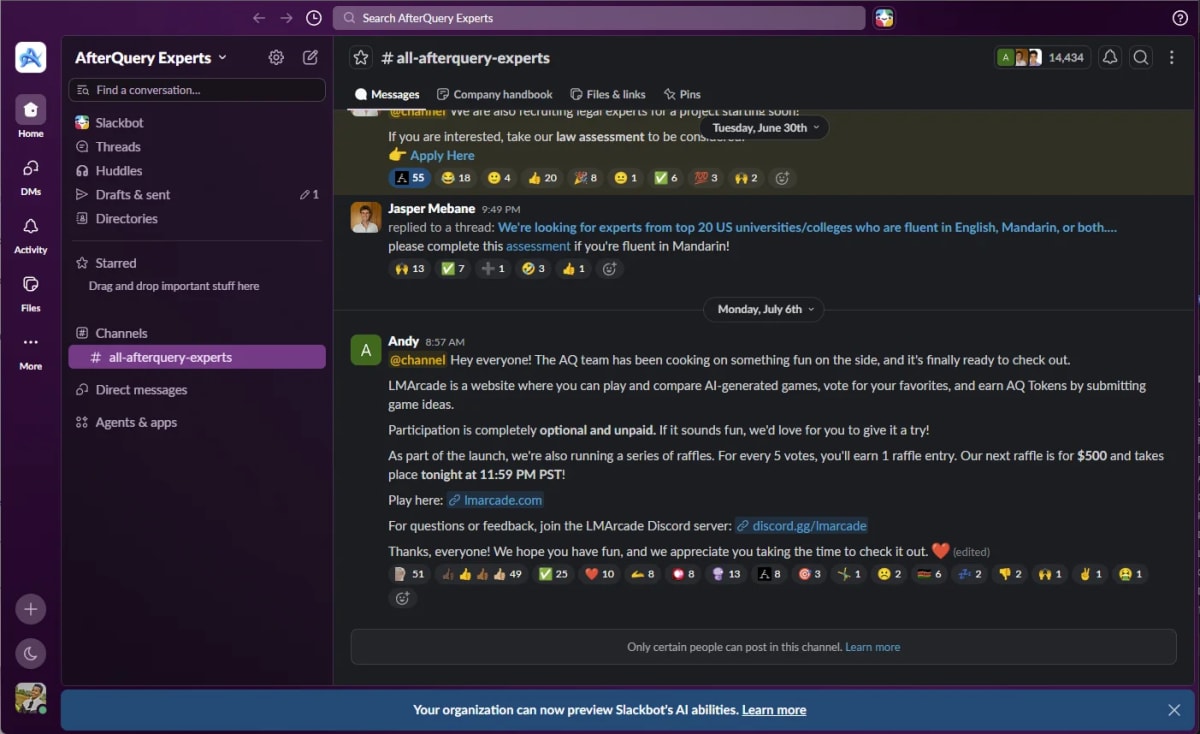Image resolution: width=1200 pixels, height=734 pixels.
Task: Select all-afterquery-experts channel in sidebar
Action: pos(197,357)
